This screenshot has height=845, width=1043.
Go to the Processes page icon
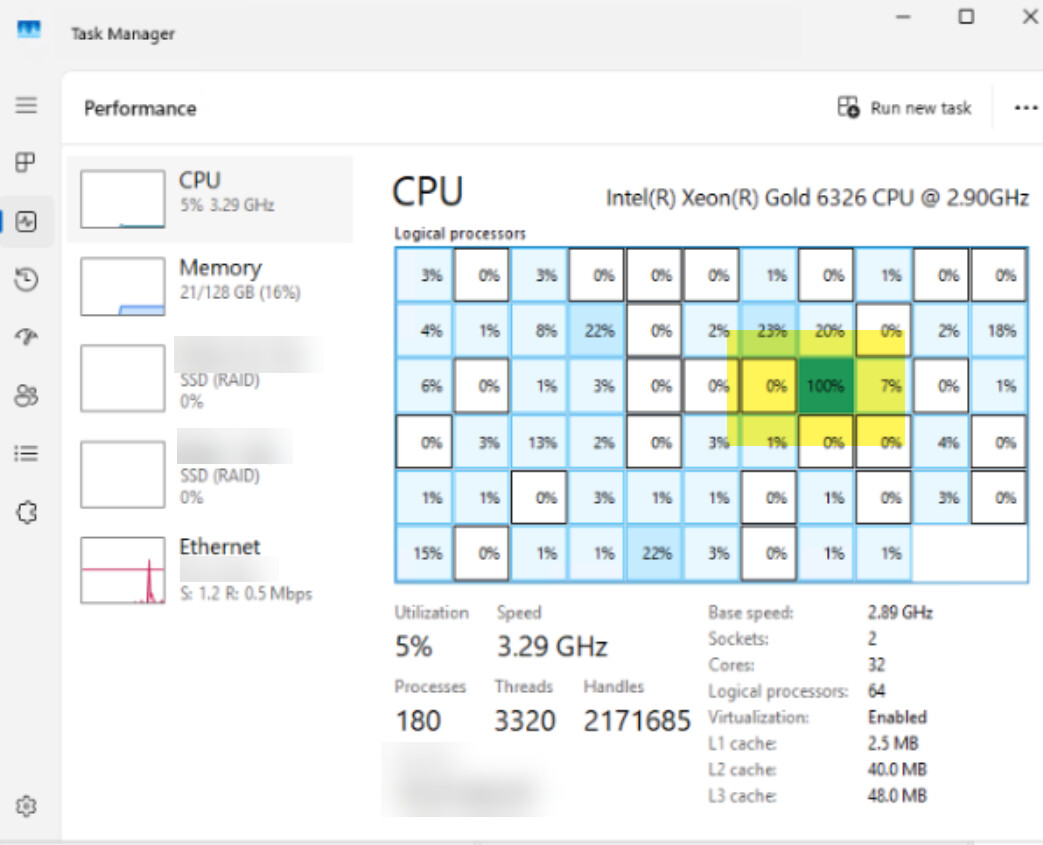[26, 163]
